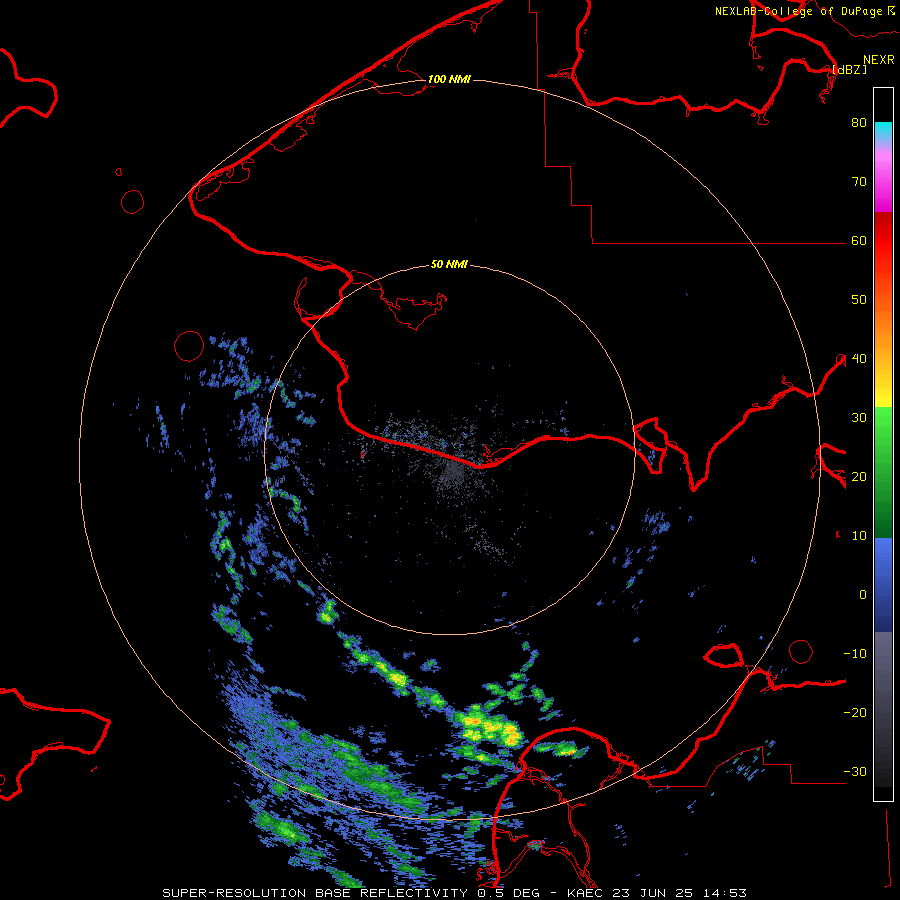The image size is (900, 900).
Task: Click the -30 value on dBZ scale
Action: pyautogui.click(x=855, y=772)
